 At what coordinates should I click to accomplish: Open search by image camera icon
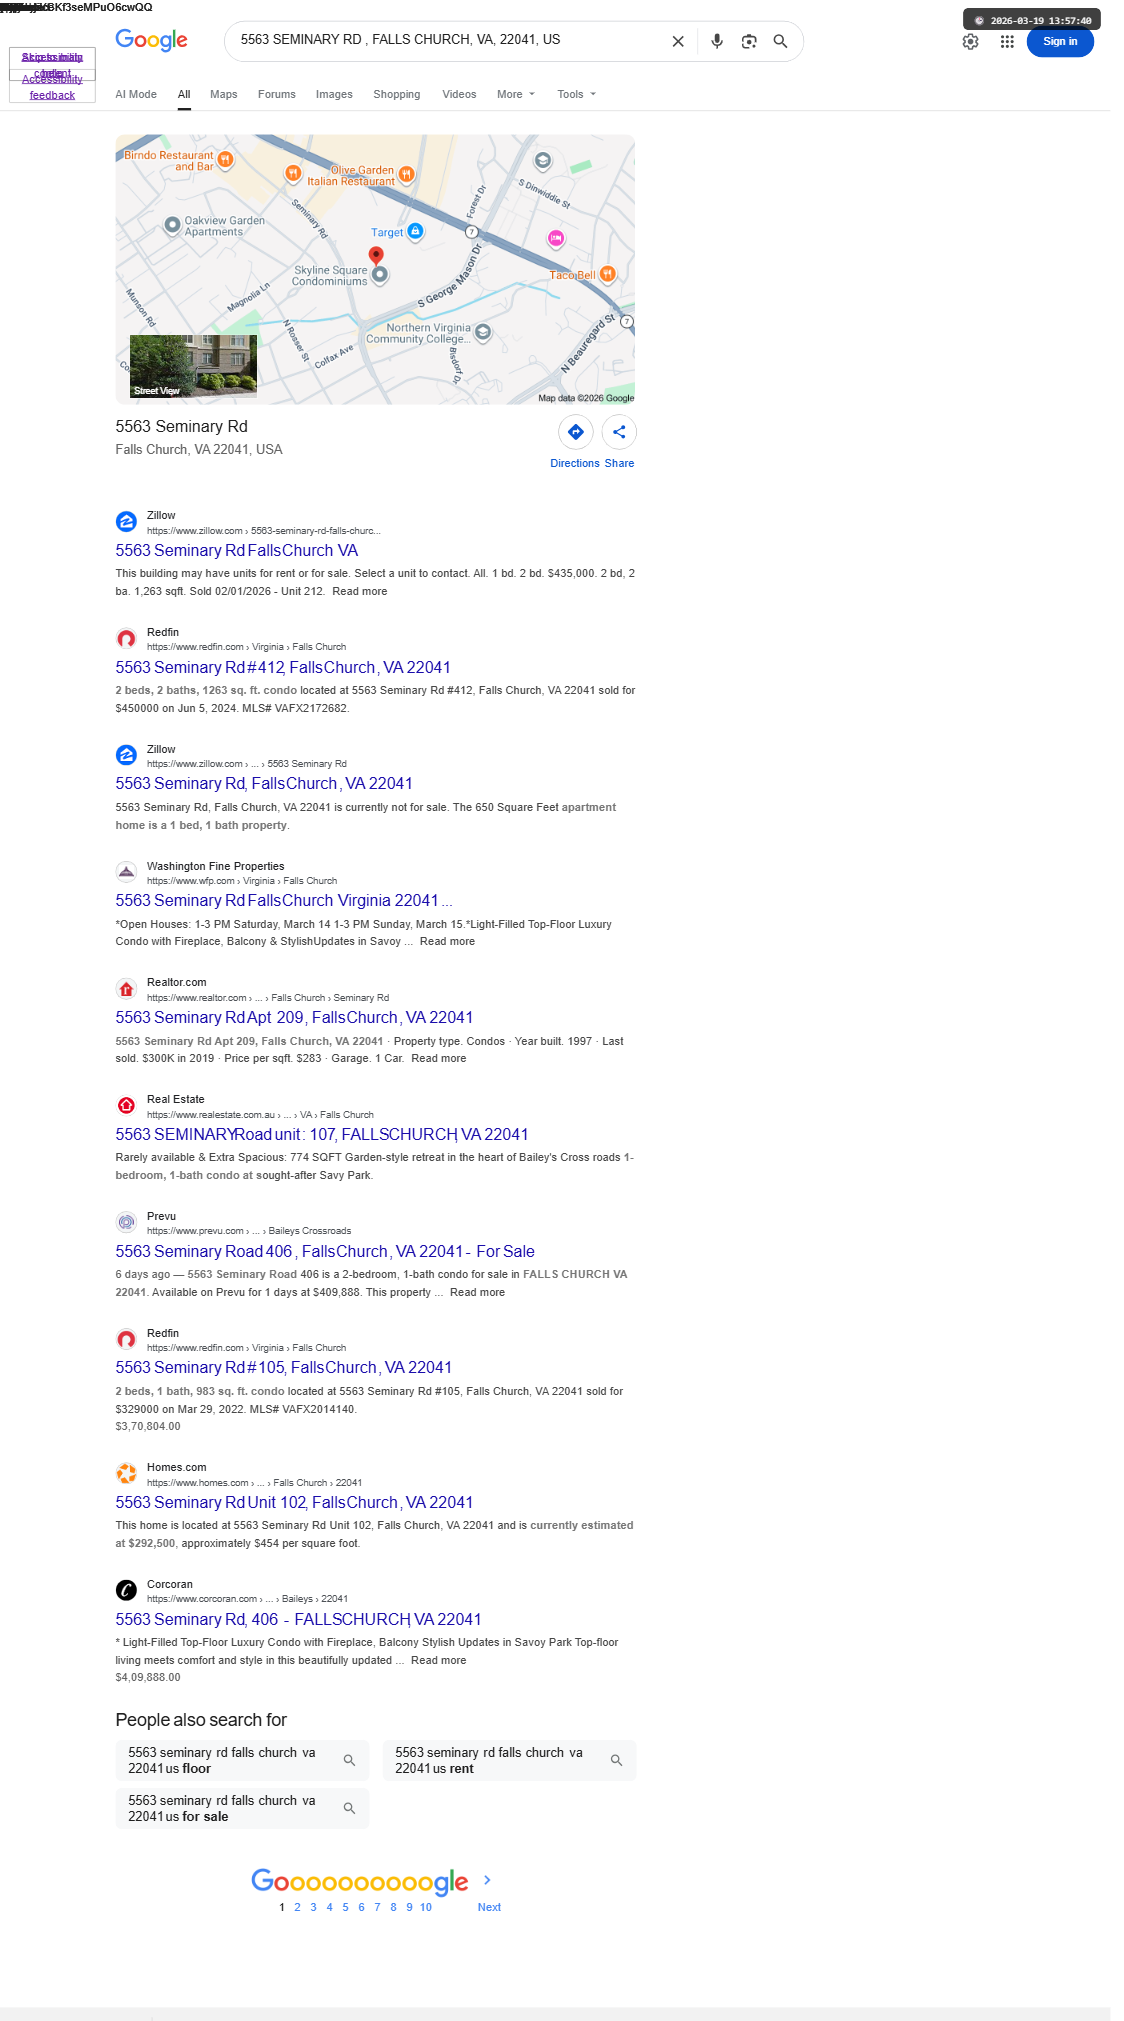coord(749,41)
